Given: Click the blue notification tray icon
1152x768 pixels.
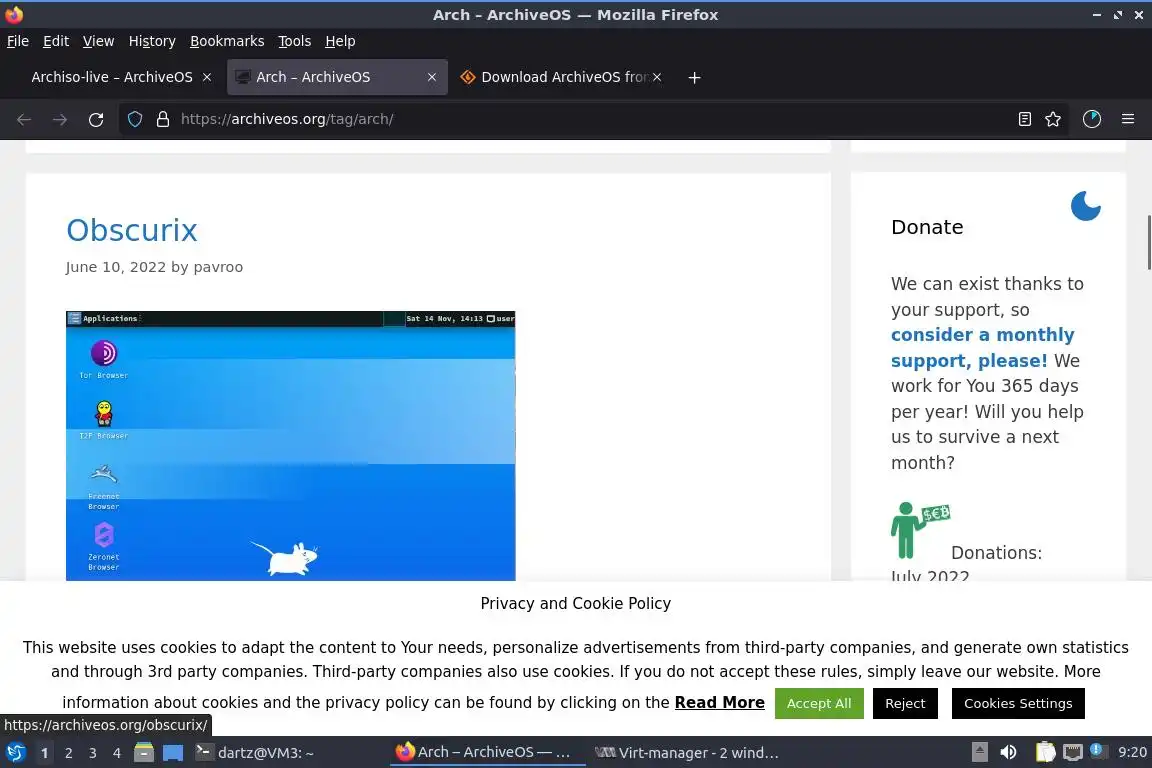Looking at the screenshot, I should 1096,750.
